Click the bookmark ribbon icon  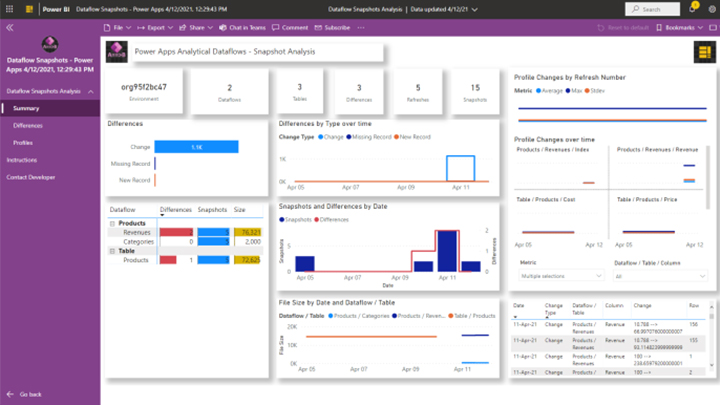(x=659, y=28)
